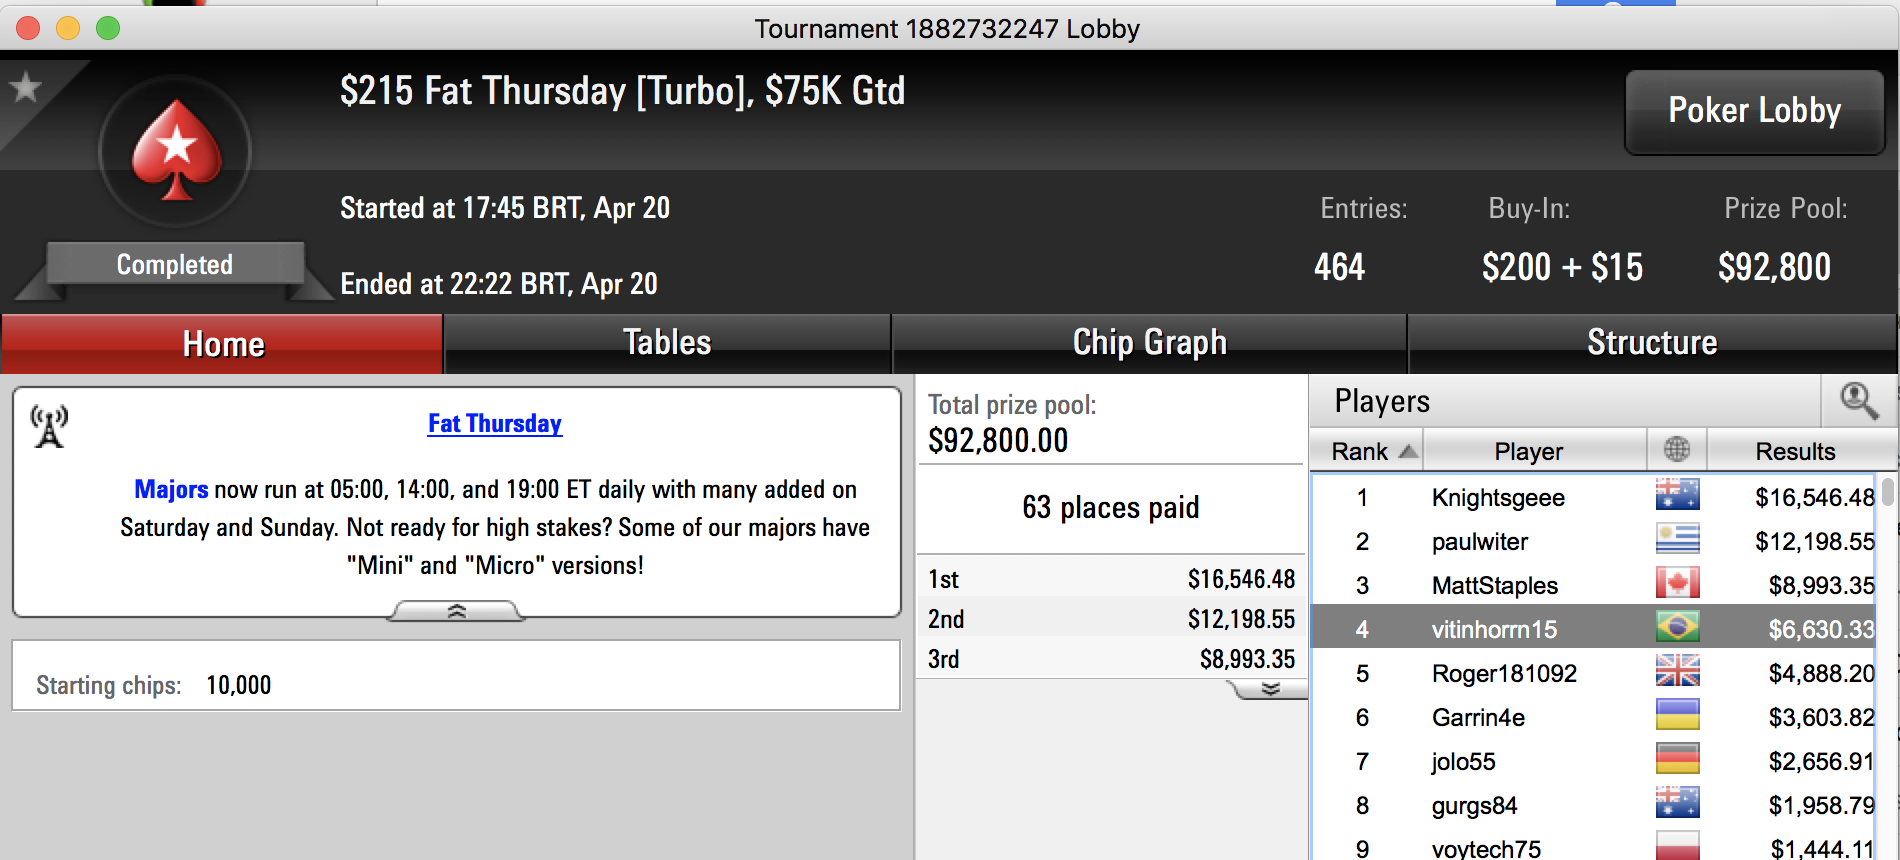Click the favorite star icon
This screenshot has width=1900, height=860.
coord(25,88)
